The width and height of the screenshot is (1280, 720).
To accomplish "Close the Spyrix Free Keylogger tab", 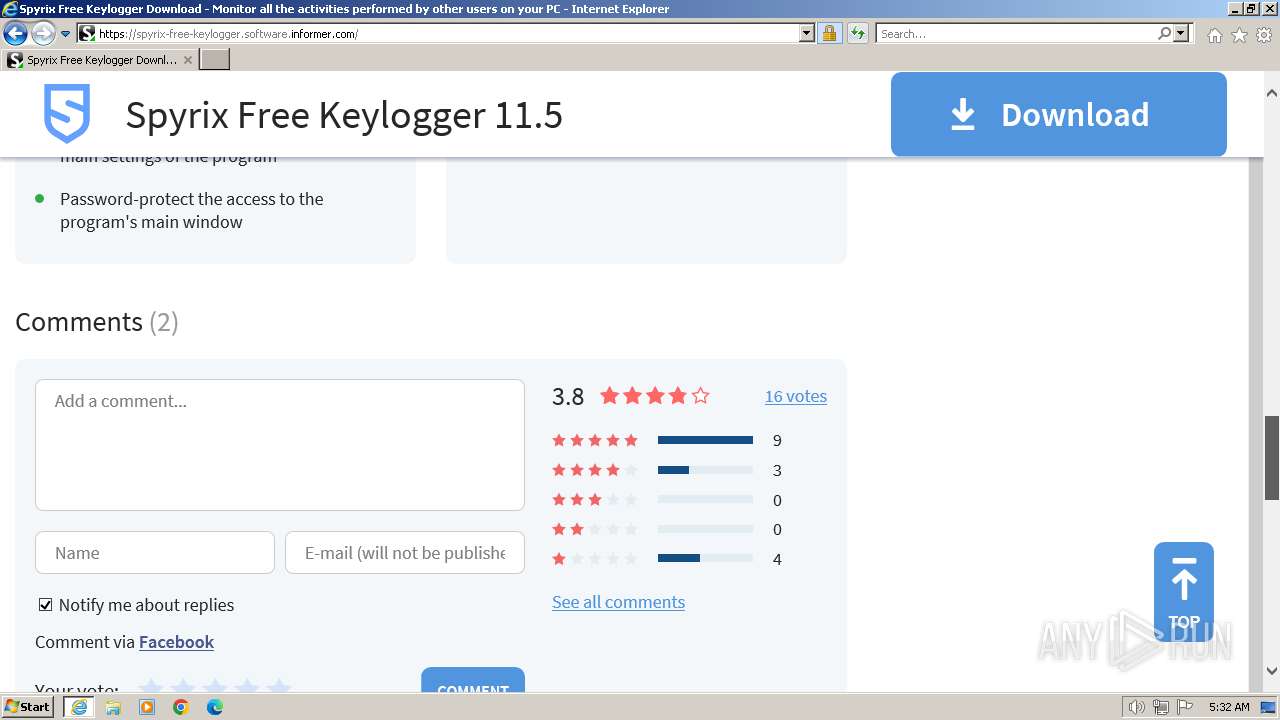I will click(187, 60).
